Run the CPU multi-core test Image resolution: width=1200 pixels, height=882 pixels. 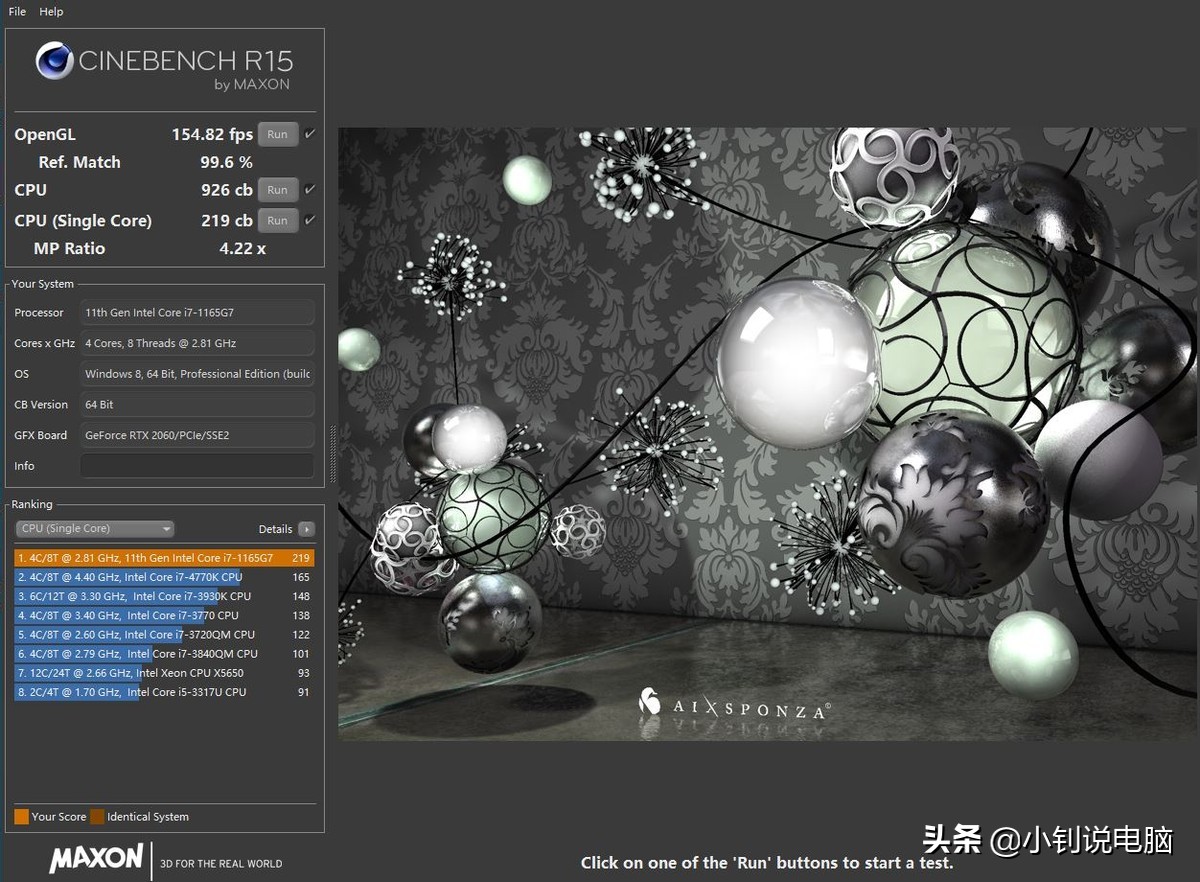[278, 189]
